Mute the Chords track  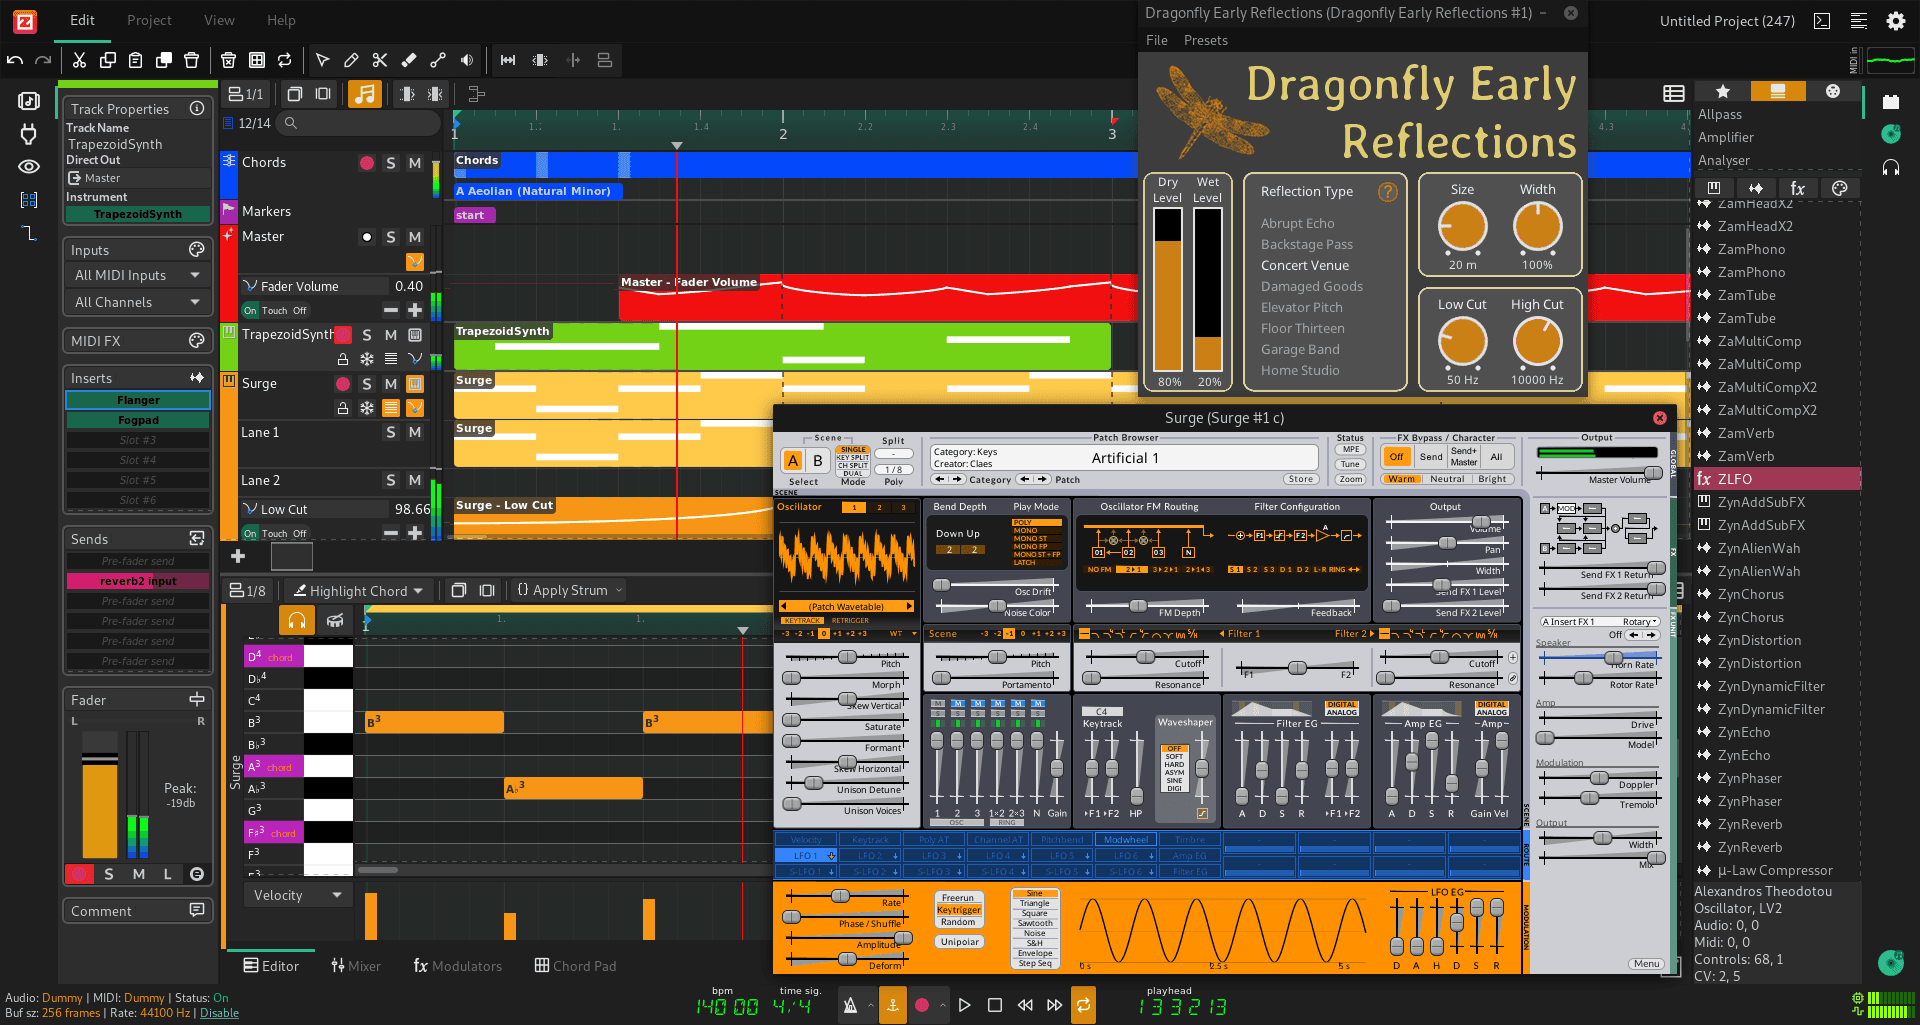[x=415, y=163]
